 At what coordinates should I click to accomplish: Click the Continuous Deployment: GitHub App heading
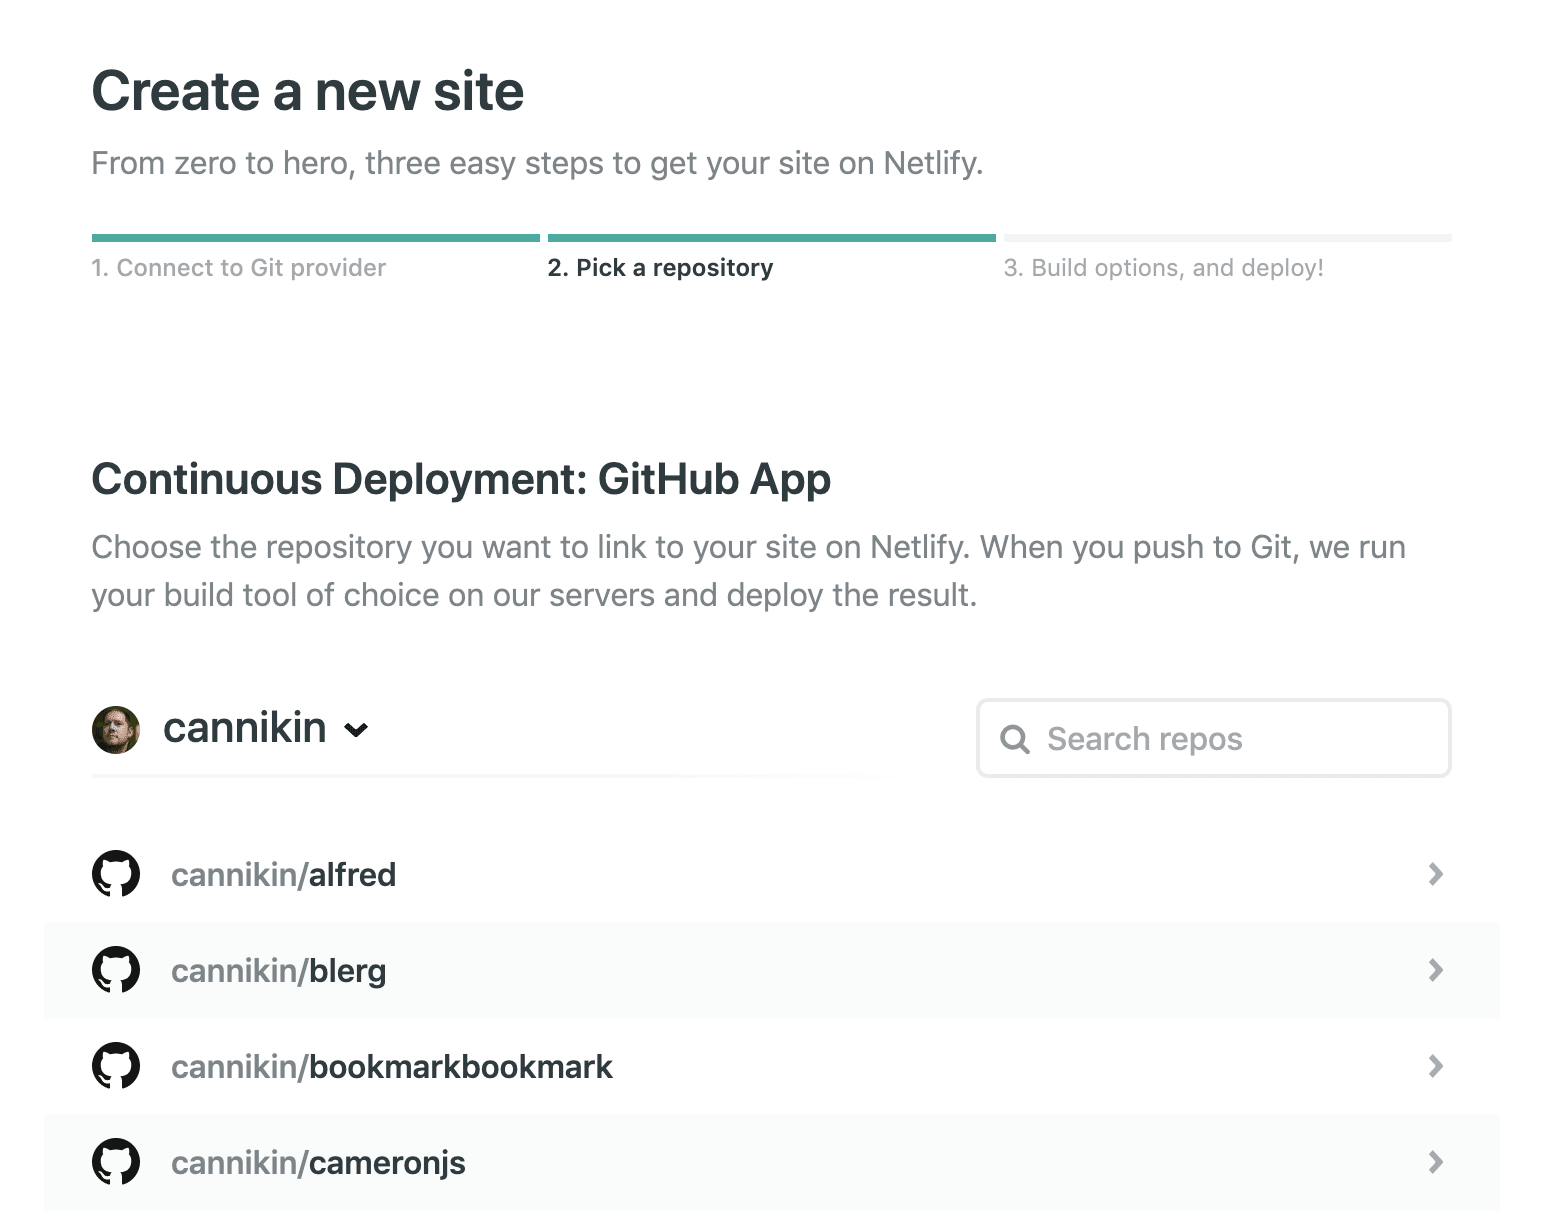click(x=461, y=480)
